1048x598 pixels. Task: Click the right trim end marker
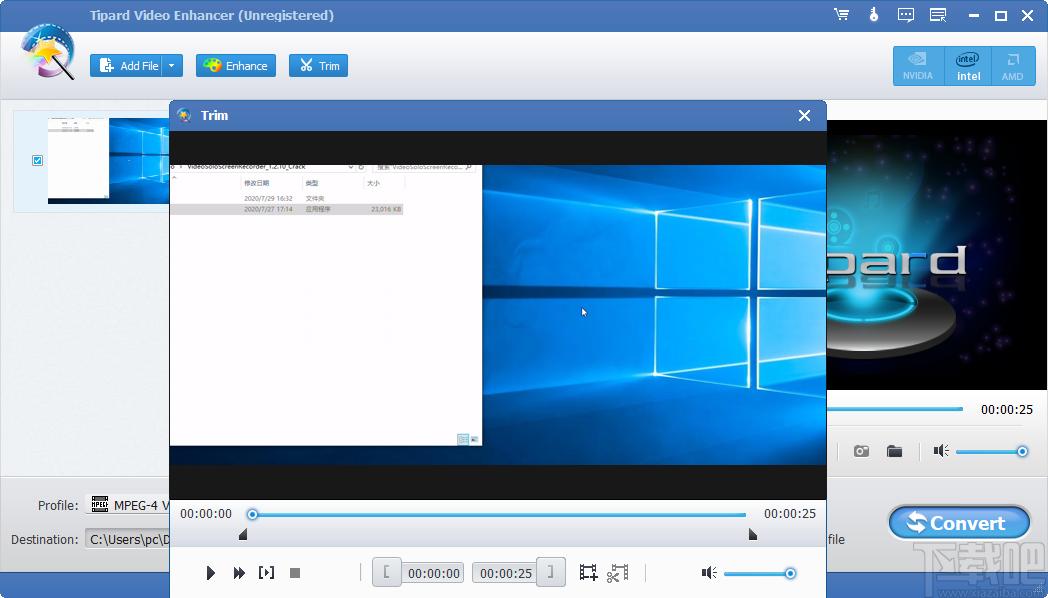[753, 534]
